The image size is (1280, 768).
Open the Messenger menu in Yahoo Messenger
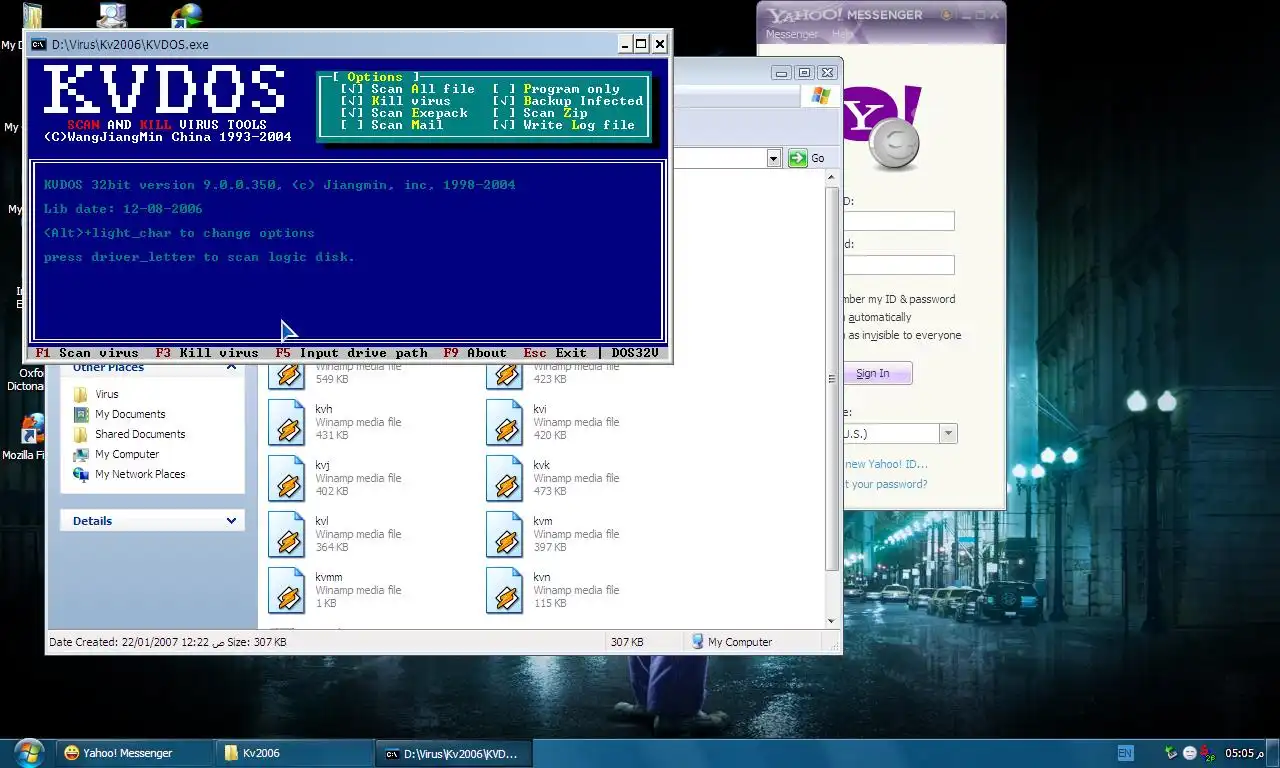click(792, 34)
